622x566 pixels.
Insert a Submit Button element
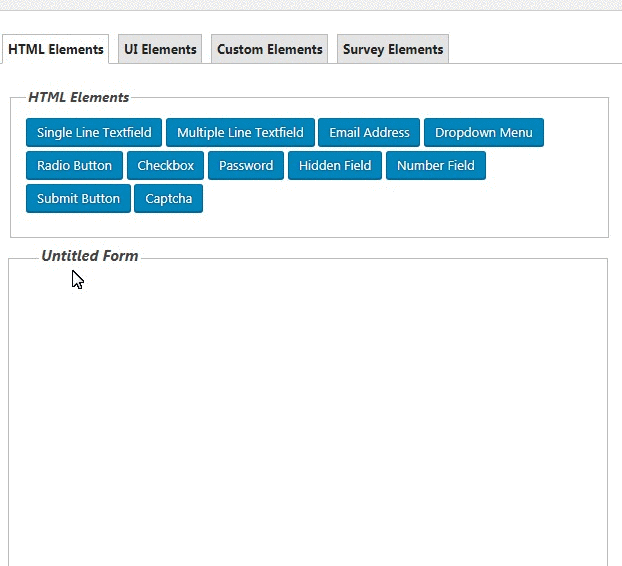(x=78, y=198)
